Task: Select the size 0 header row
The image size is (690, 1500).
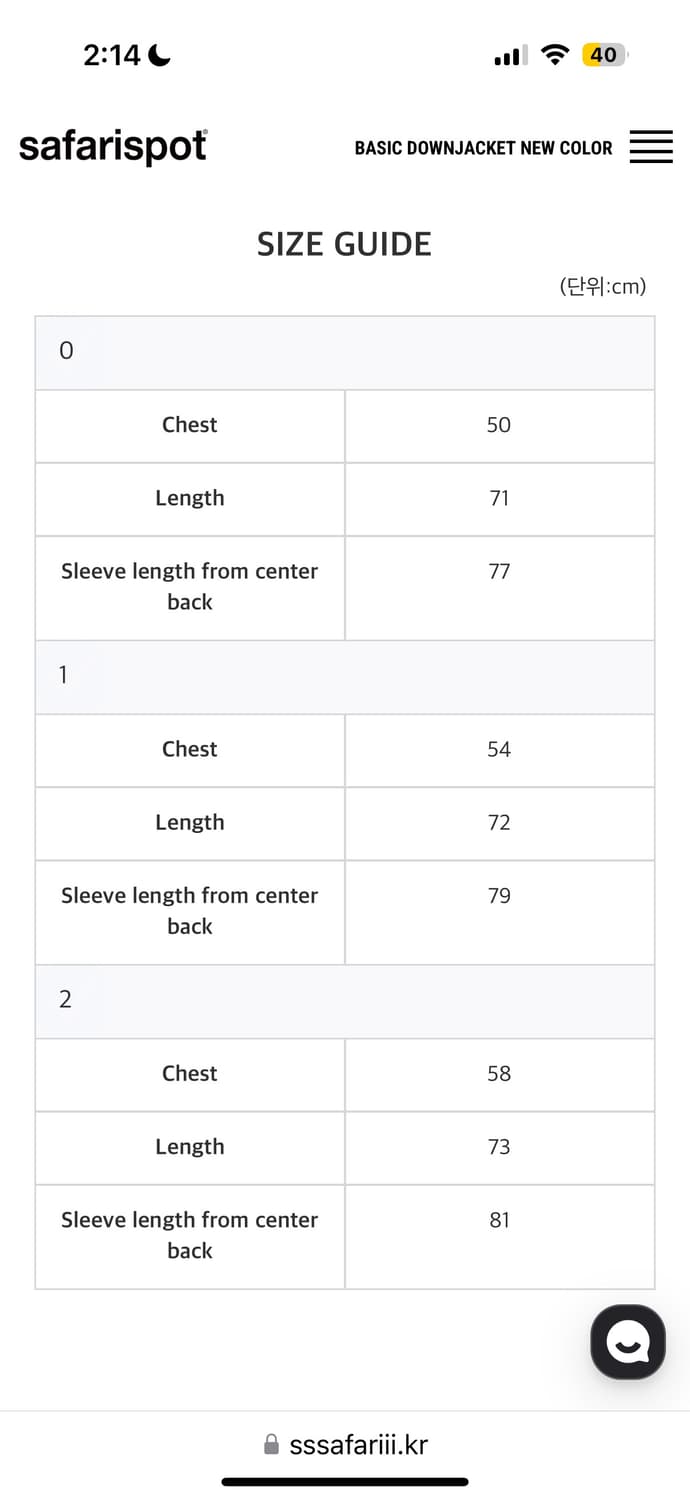Action: click(345, 351)
